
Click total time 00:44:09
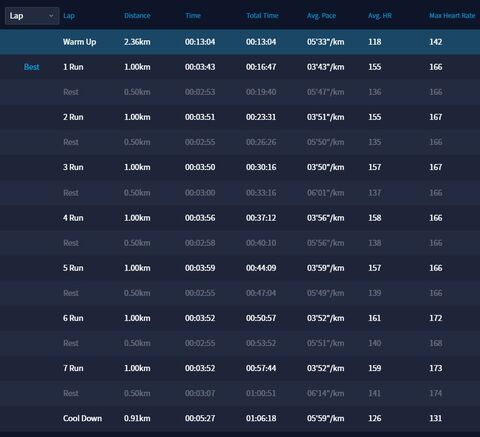(261, 268)
